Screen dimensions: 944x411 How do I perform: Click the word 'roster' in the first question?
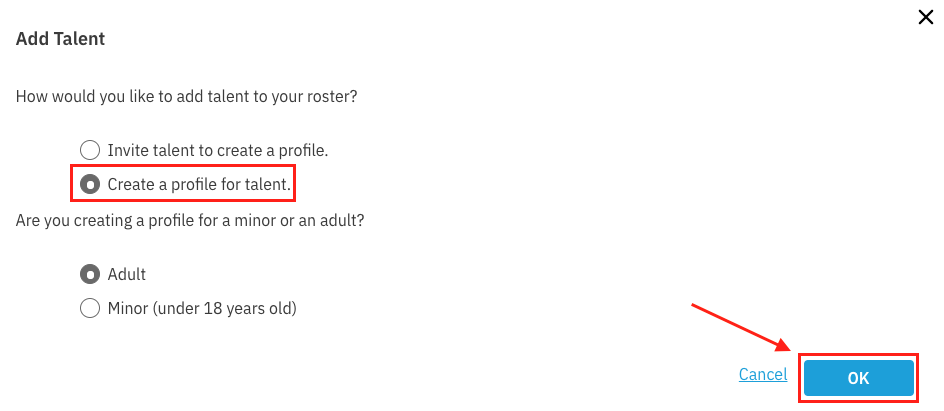(x=330, y=97)
